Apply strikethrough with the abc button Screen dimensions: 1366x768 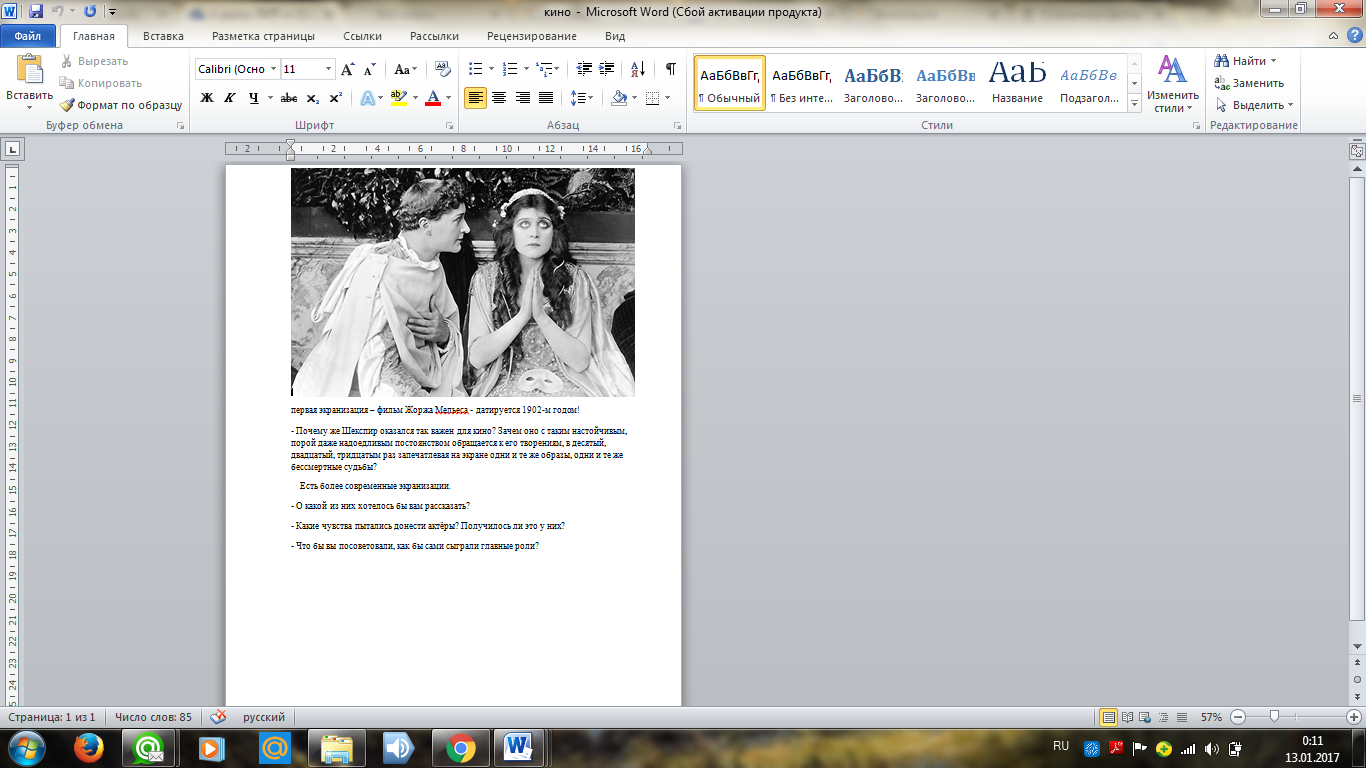click(289, 98)
